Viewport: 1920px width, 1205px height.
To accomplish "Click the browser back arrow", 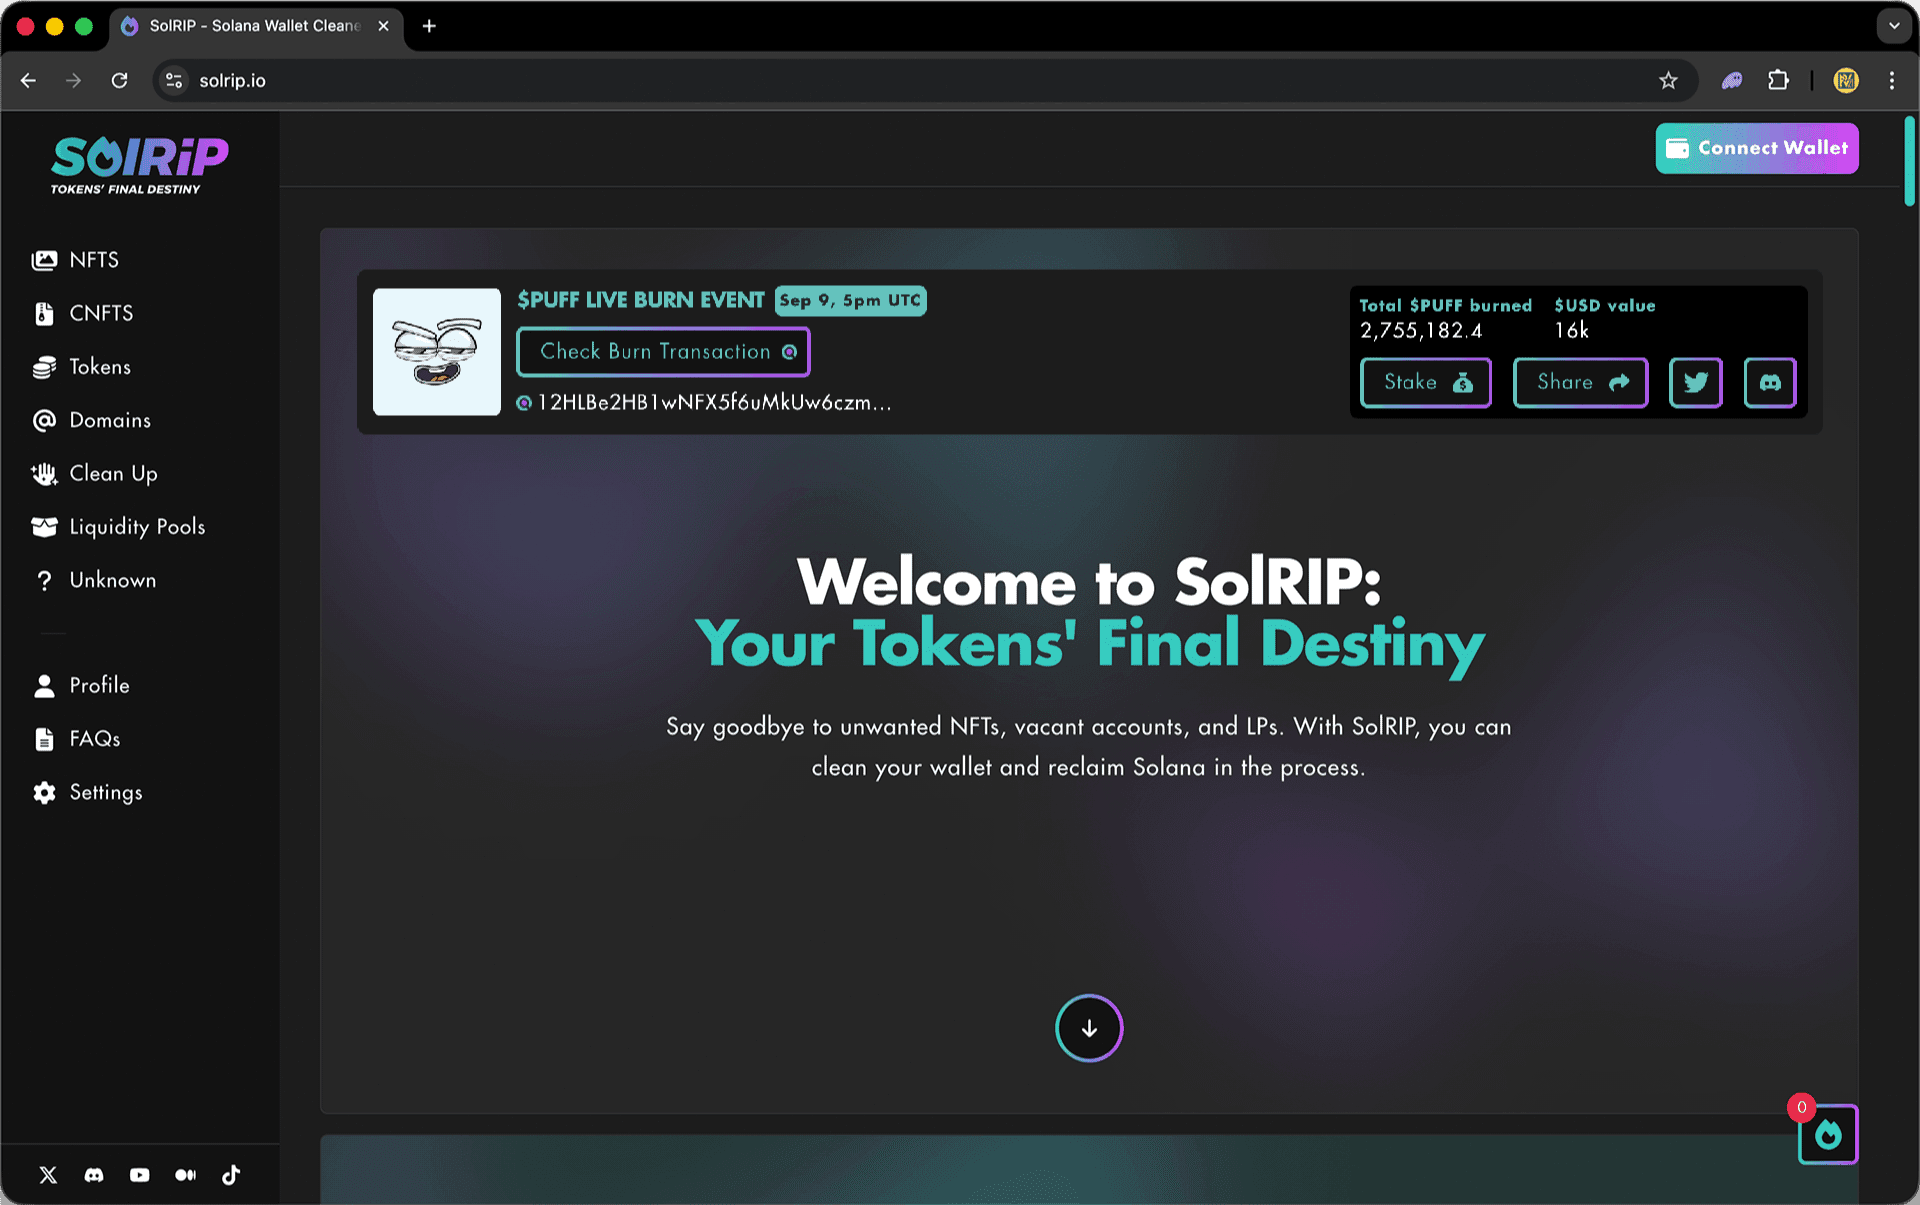I will [x=28, y=81].
